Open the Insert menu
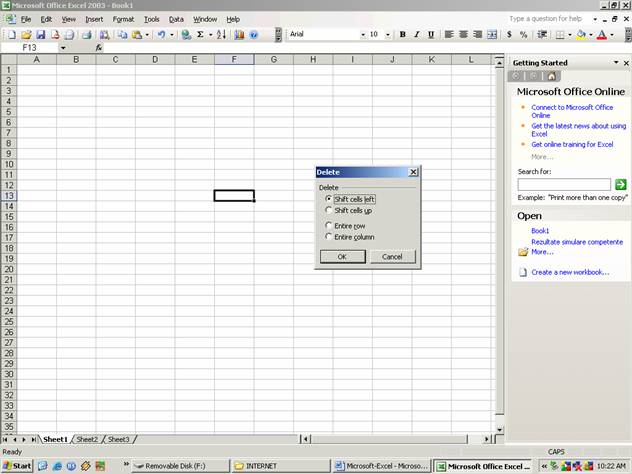The height and width of the screenshot is (474, 632). click(94, 19)
